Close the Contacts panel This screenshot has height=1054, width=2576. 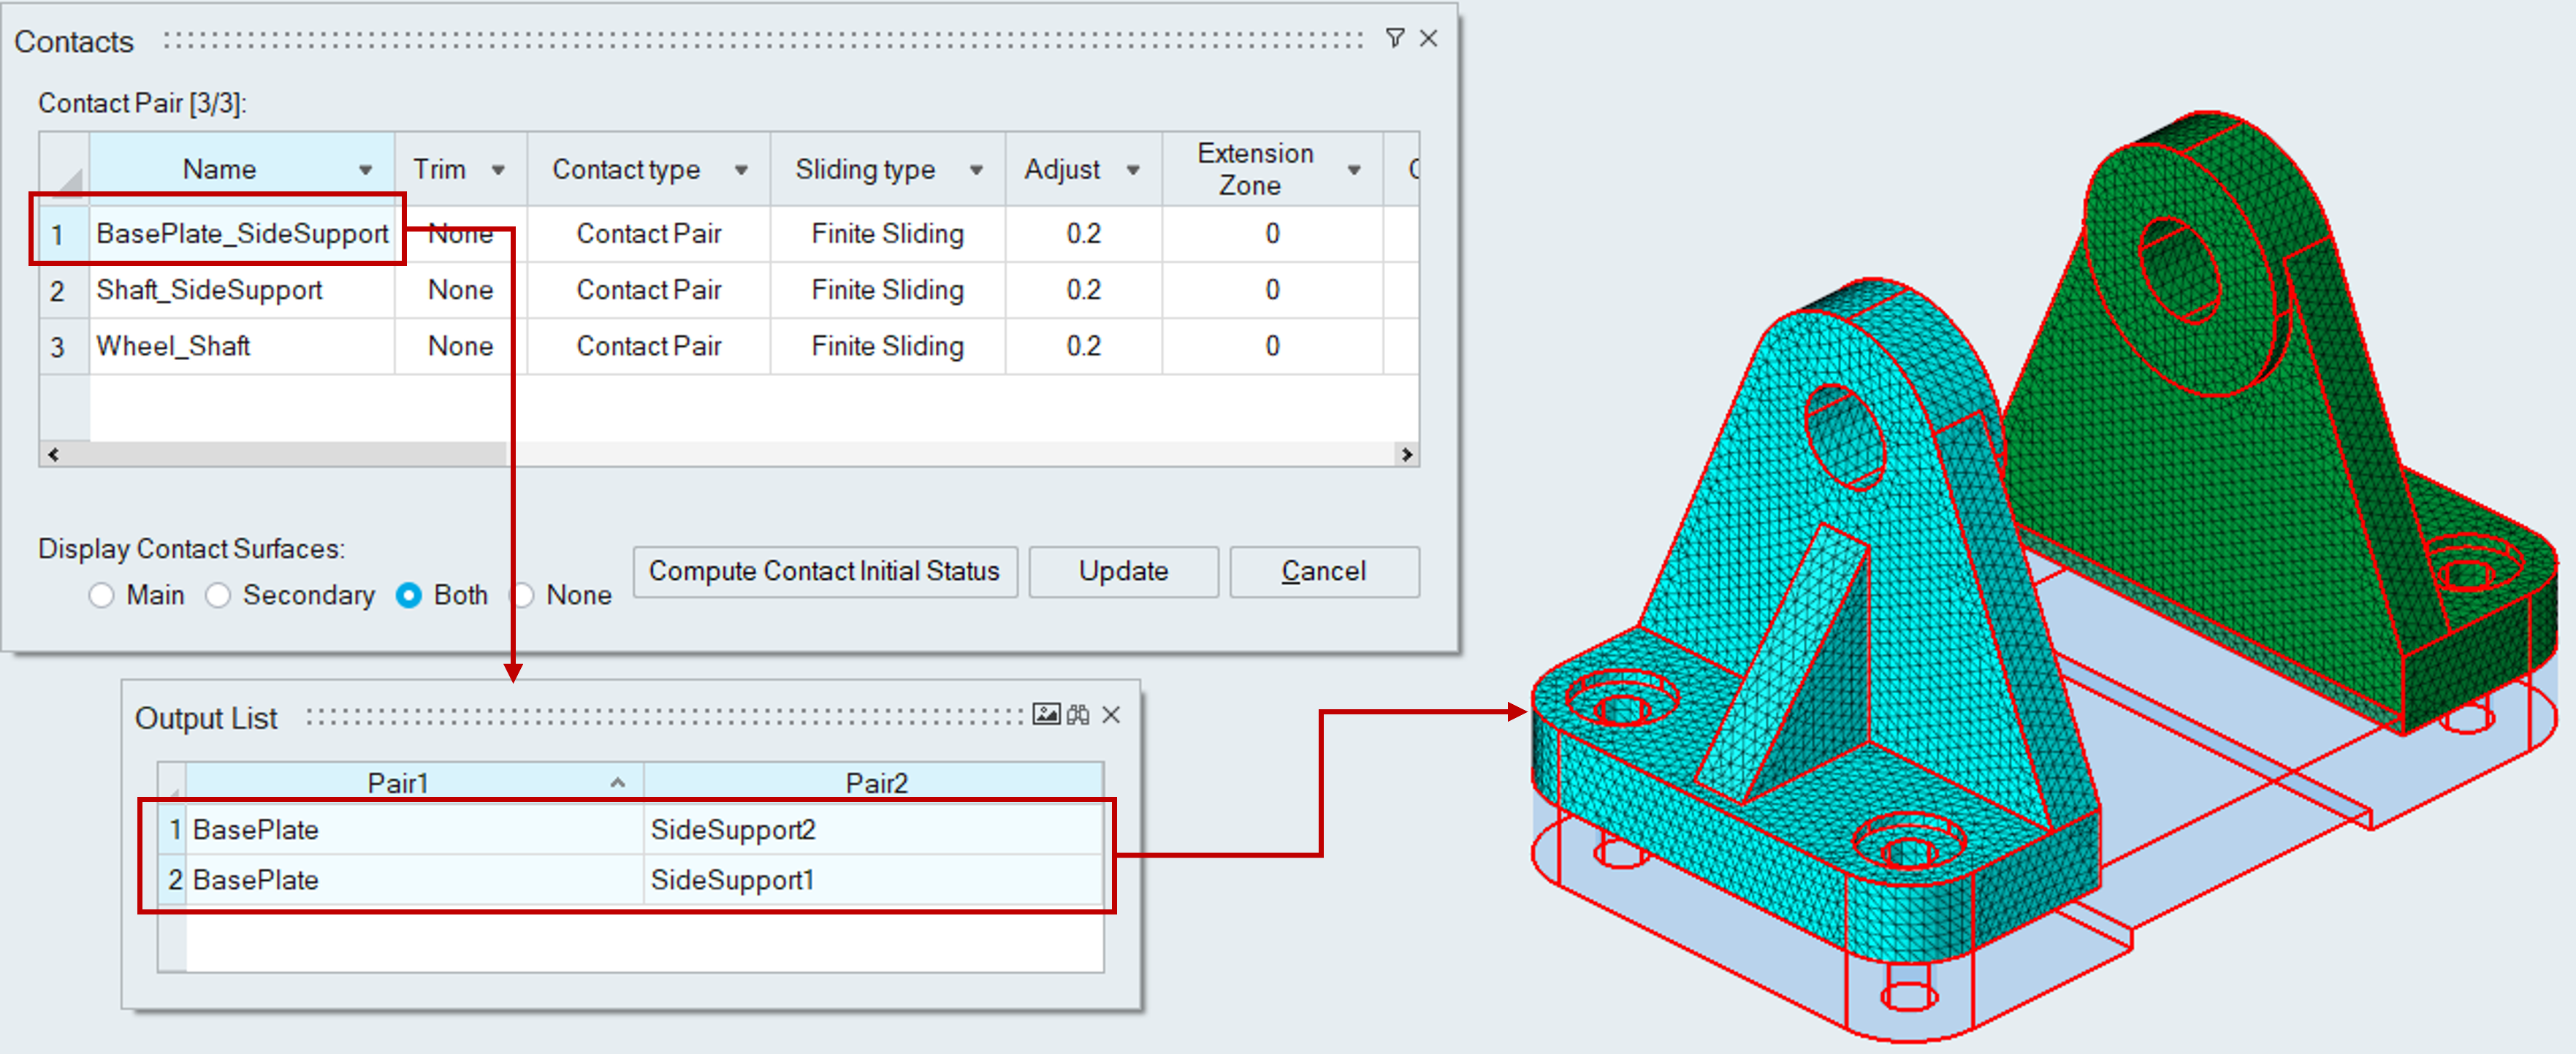coord(1428,38)
